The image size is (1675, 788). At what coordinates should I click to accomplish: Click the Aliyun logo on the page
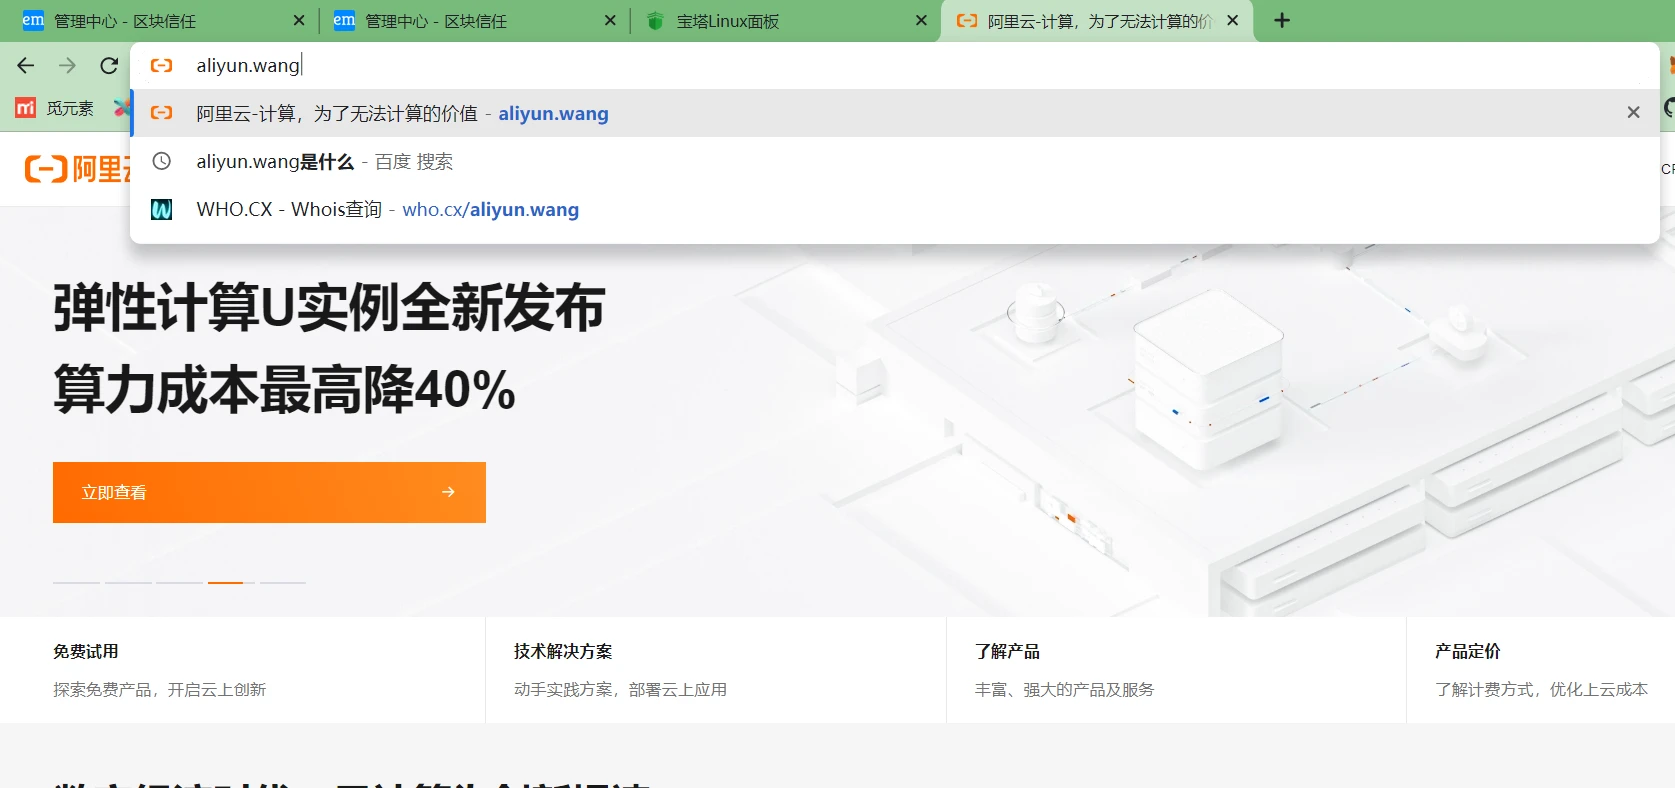point(76,169)
